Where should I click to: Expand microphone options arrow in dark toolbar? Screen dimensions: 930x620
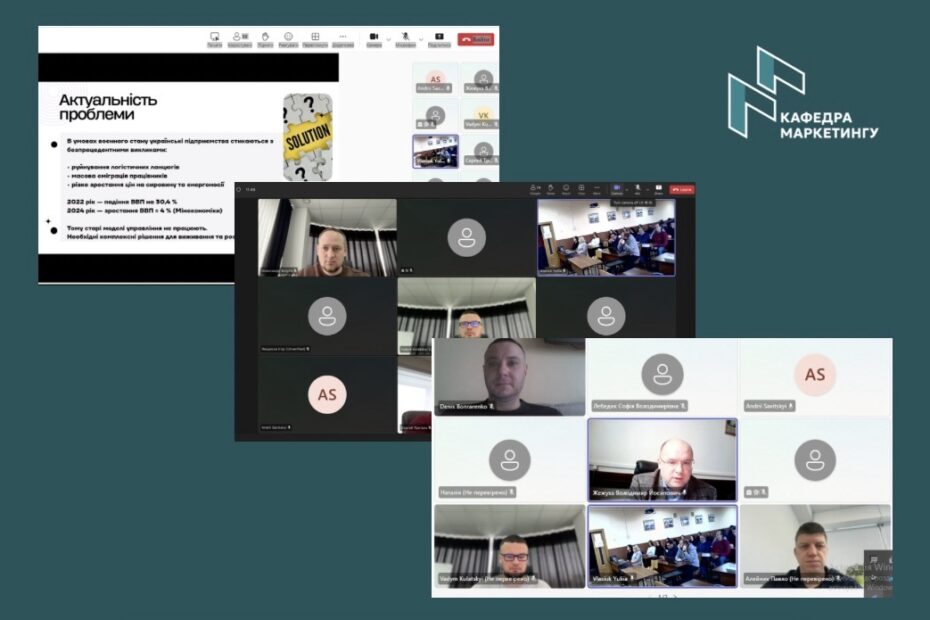[648, 188]
